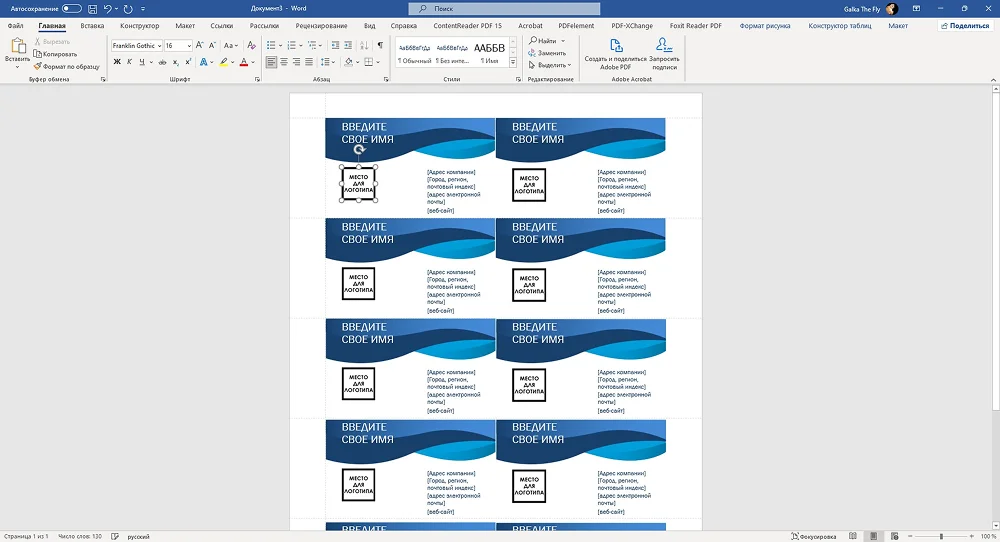Click the Request Signatures (Запросить подписи) icon
Image resolution: width=1000 pixels, height=542 pixels.
[x=665, y=52]
